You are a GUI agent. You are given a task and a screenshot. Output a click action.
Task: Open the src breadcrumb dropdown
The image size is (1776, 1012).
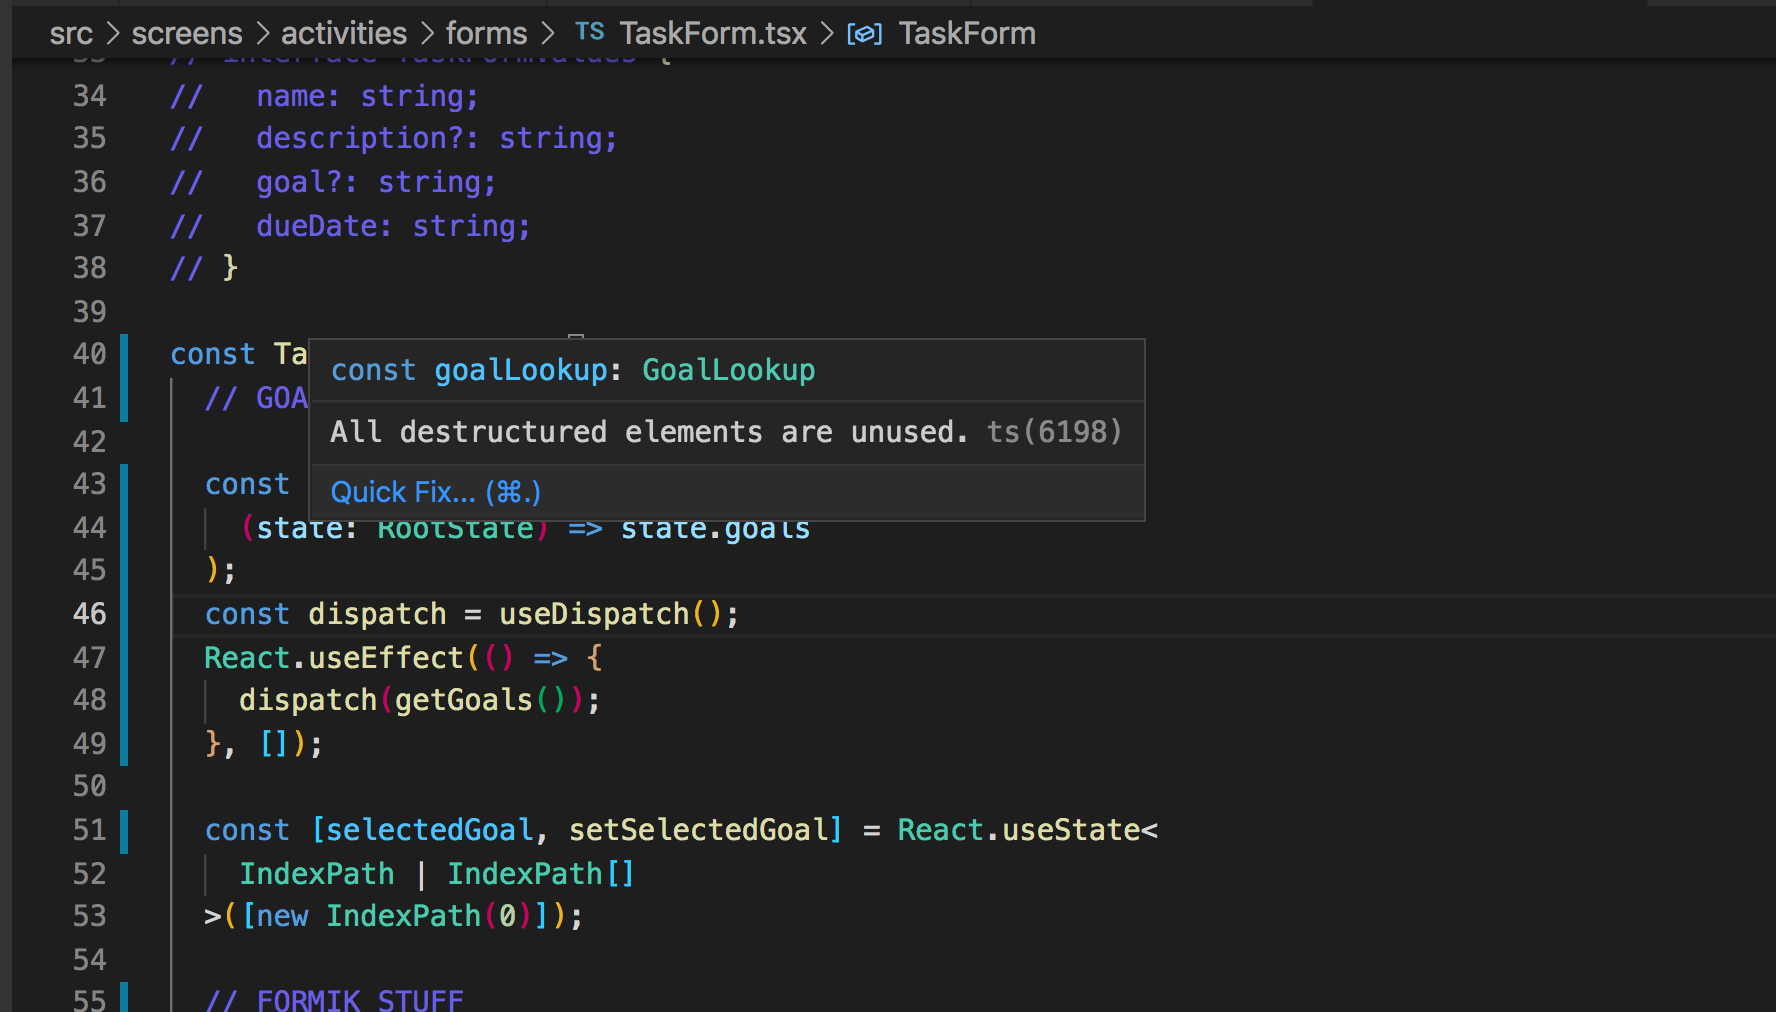click(70, 32)
